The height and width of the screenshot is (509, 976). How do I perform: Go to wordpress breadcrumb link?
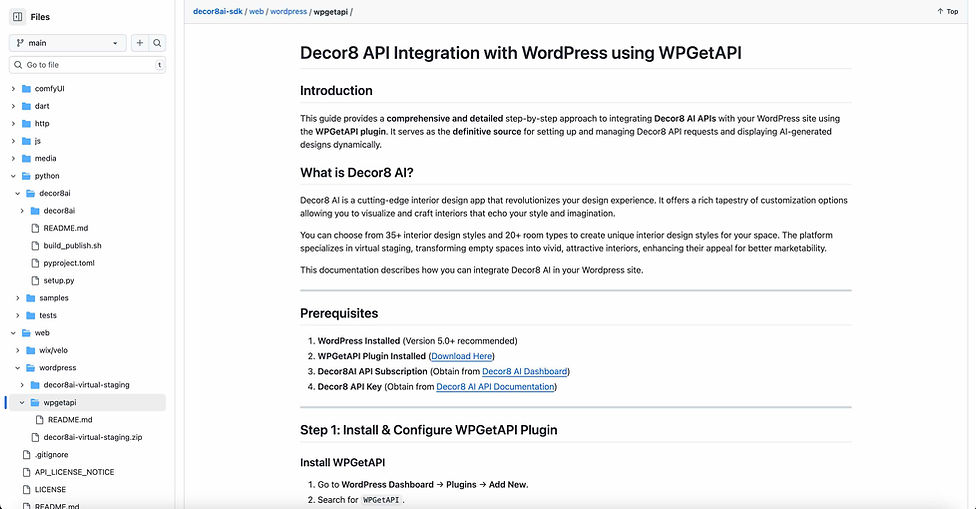[x=288, y=11]
